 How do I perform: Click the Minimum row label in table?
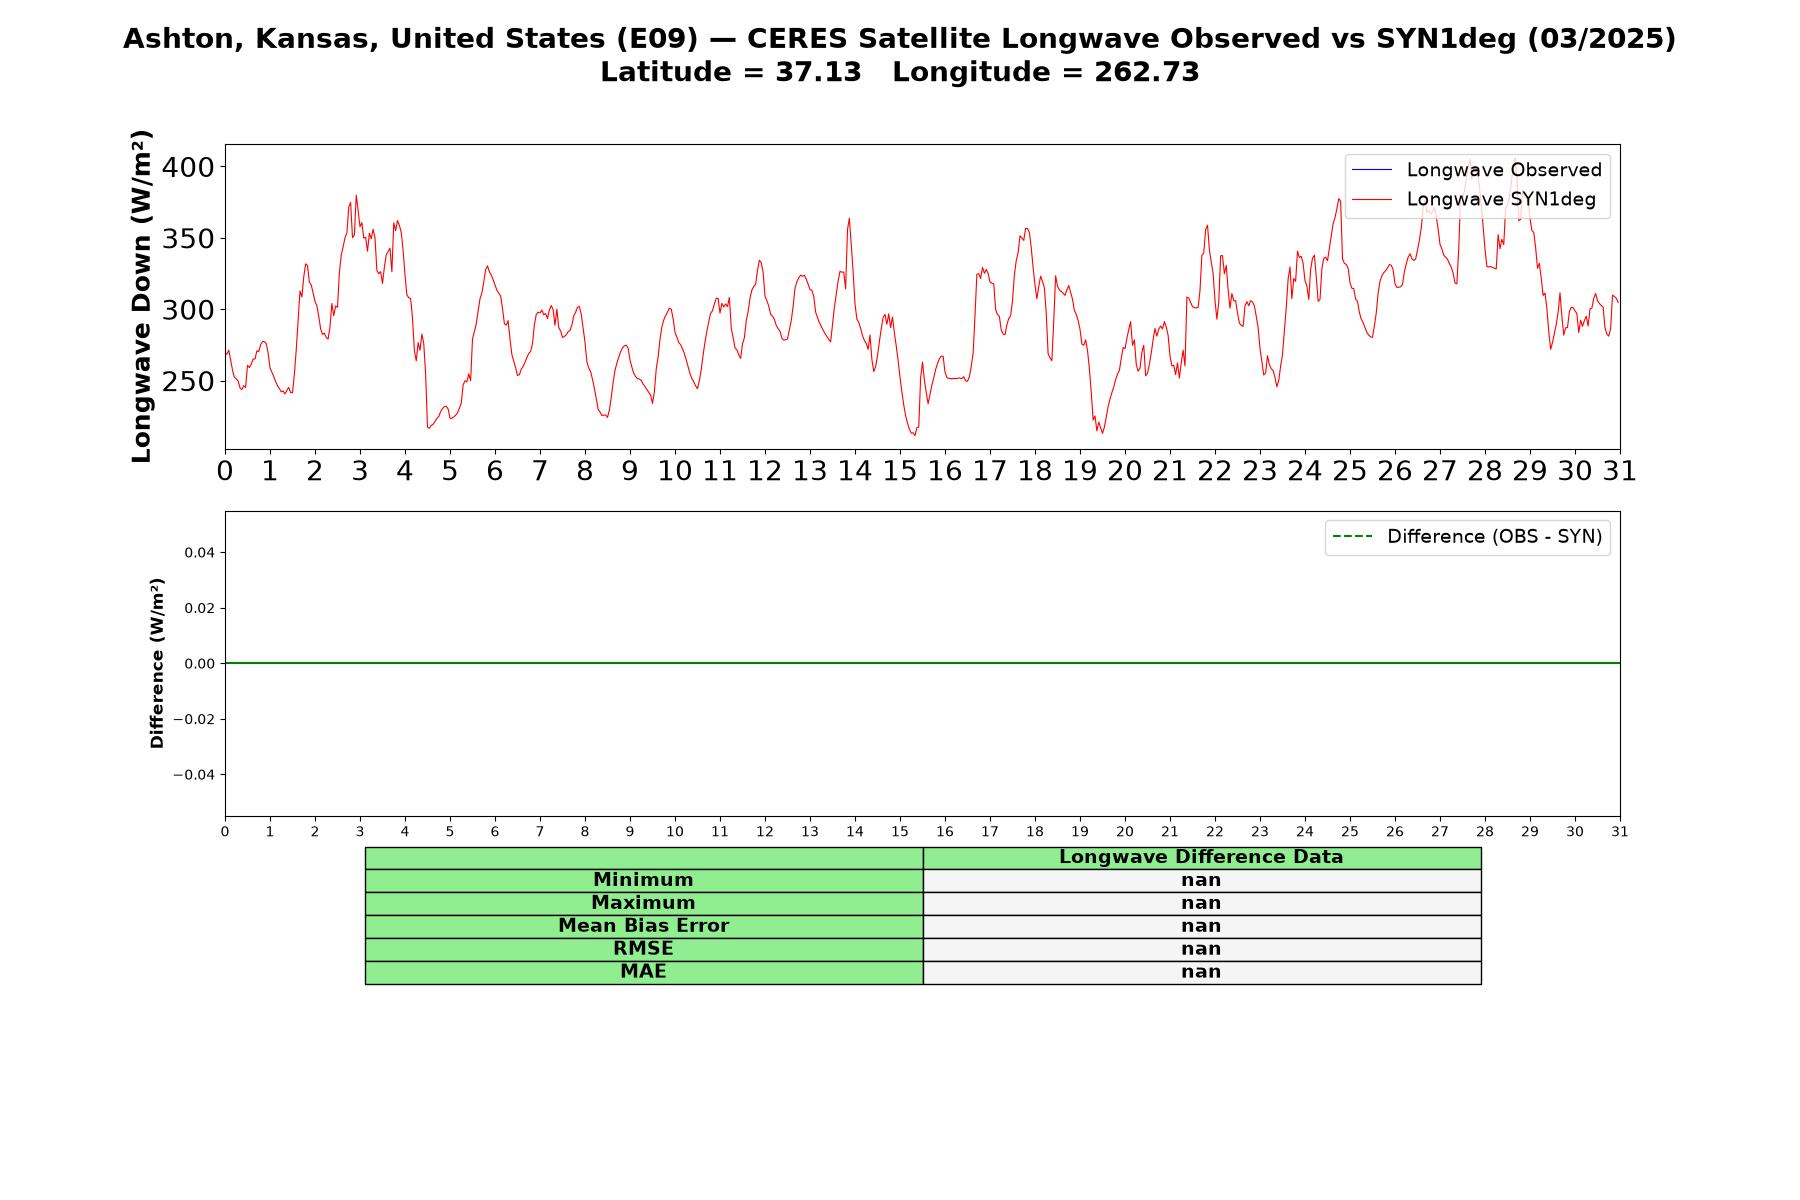coord(643,880)
